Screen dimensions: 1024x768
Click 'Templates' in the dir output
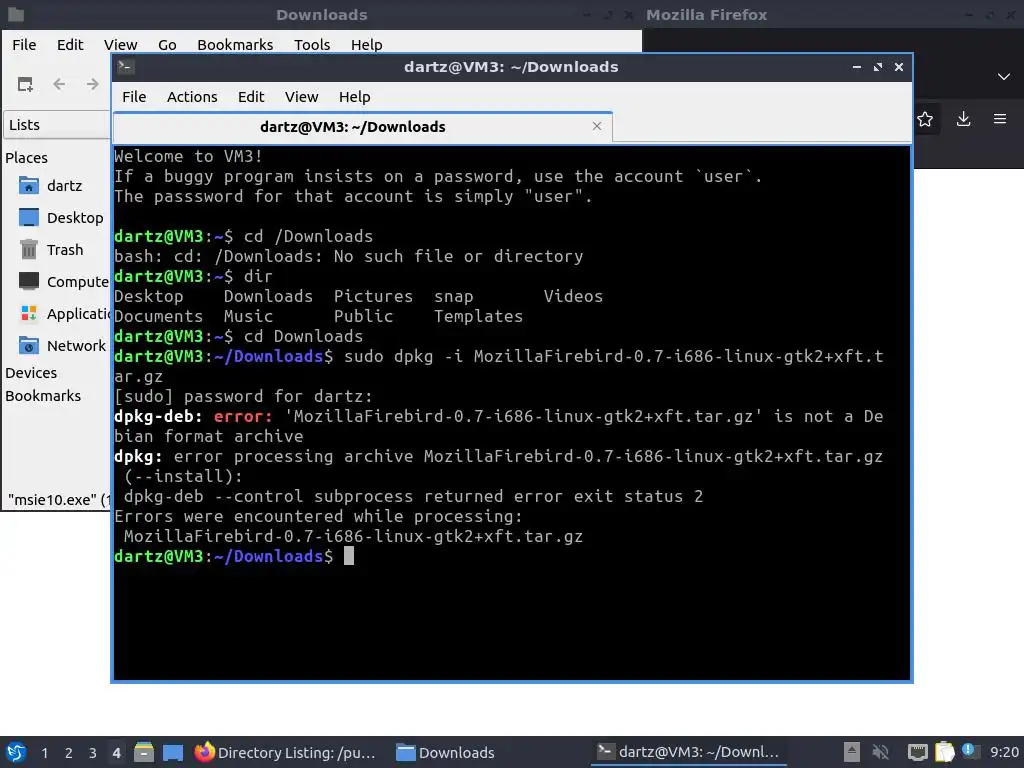coord(478,317)
